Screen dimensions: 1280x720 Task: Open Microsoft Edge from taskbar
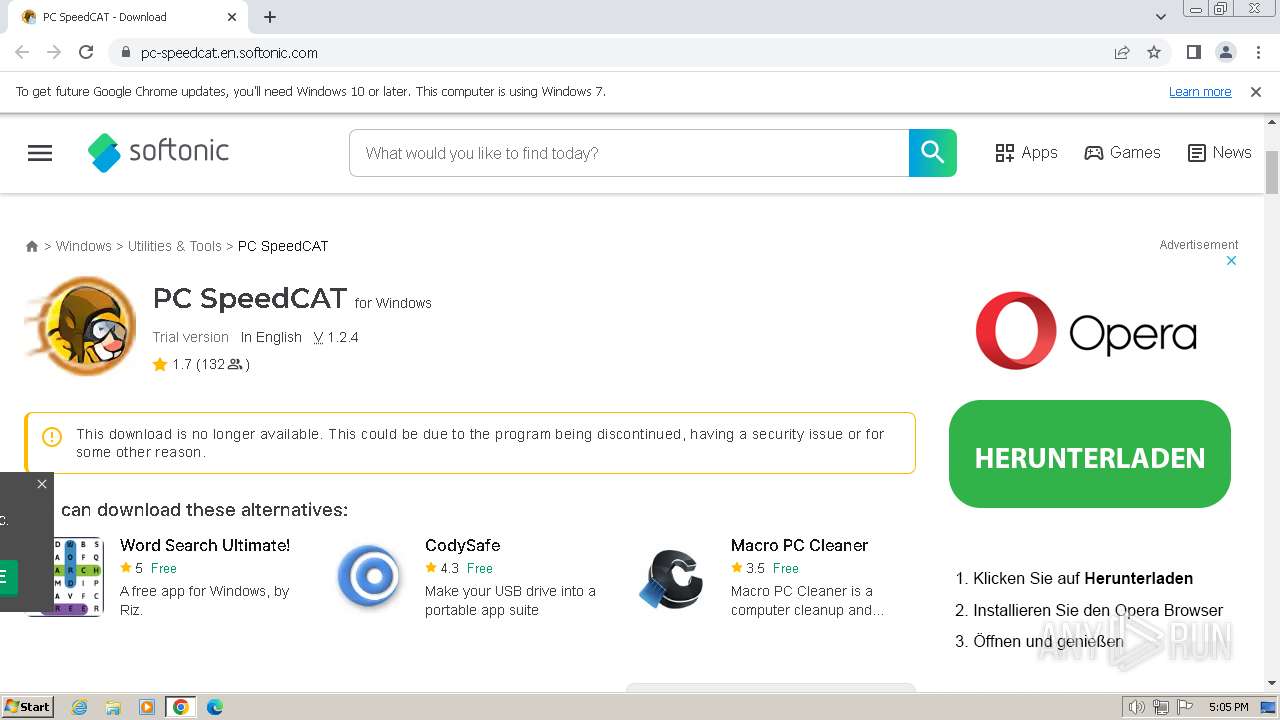click(215, 707)
